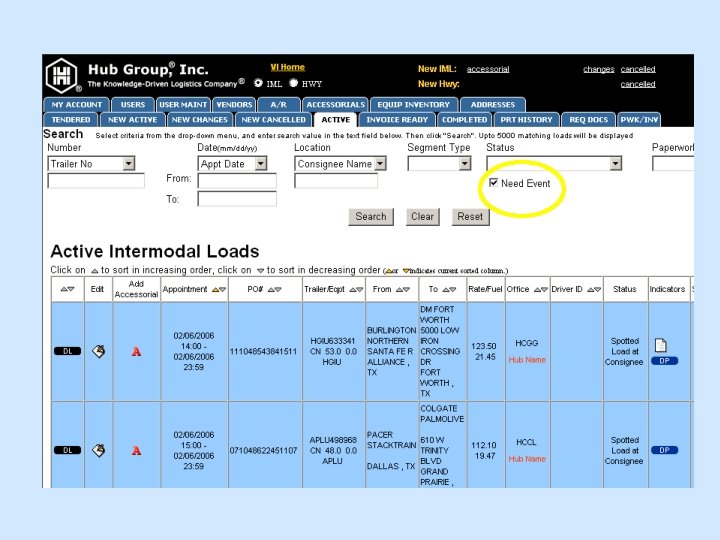Click the Hub Group logo icon
Image resolution: width=720 pixels, height=540 pixels.
pos(62,76)
